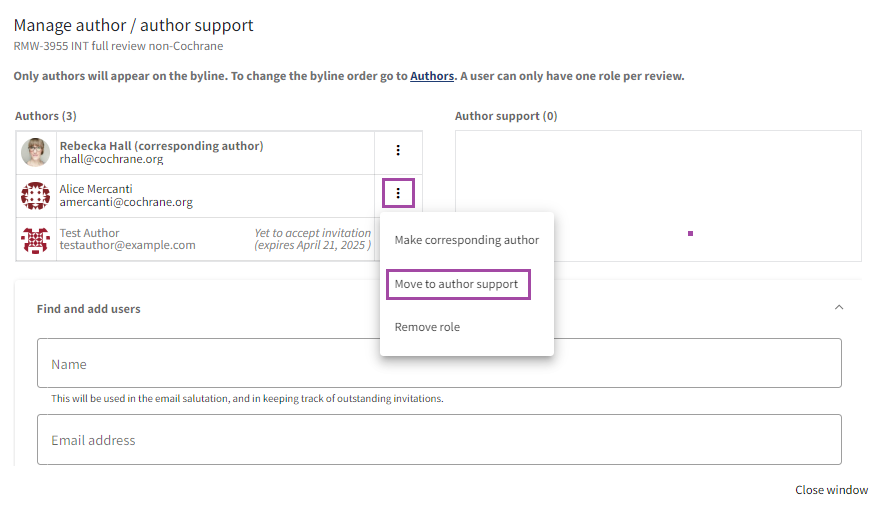Click the Close window button
Screen dimensions: 896x522
click(831, 490)
